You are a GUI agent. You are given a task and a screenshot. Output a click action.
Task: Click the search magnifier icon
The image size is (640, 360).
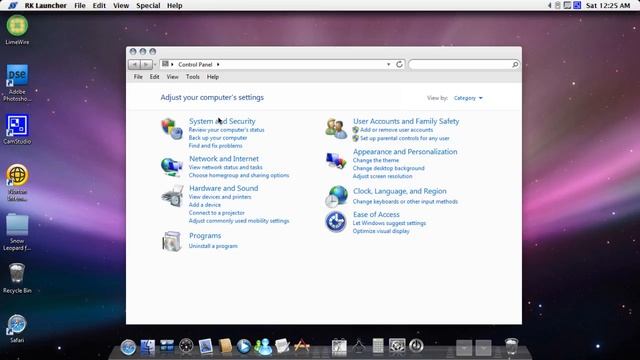(515, 64)
